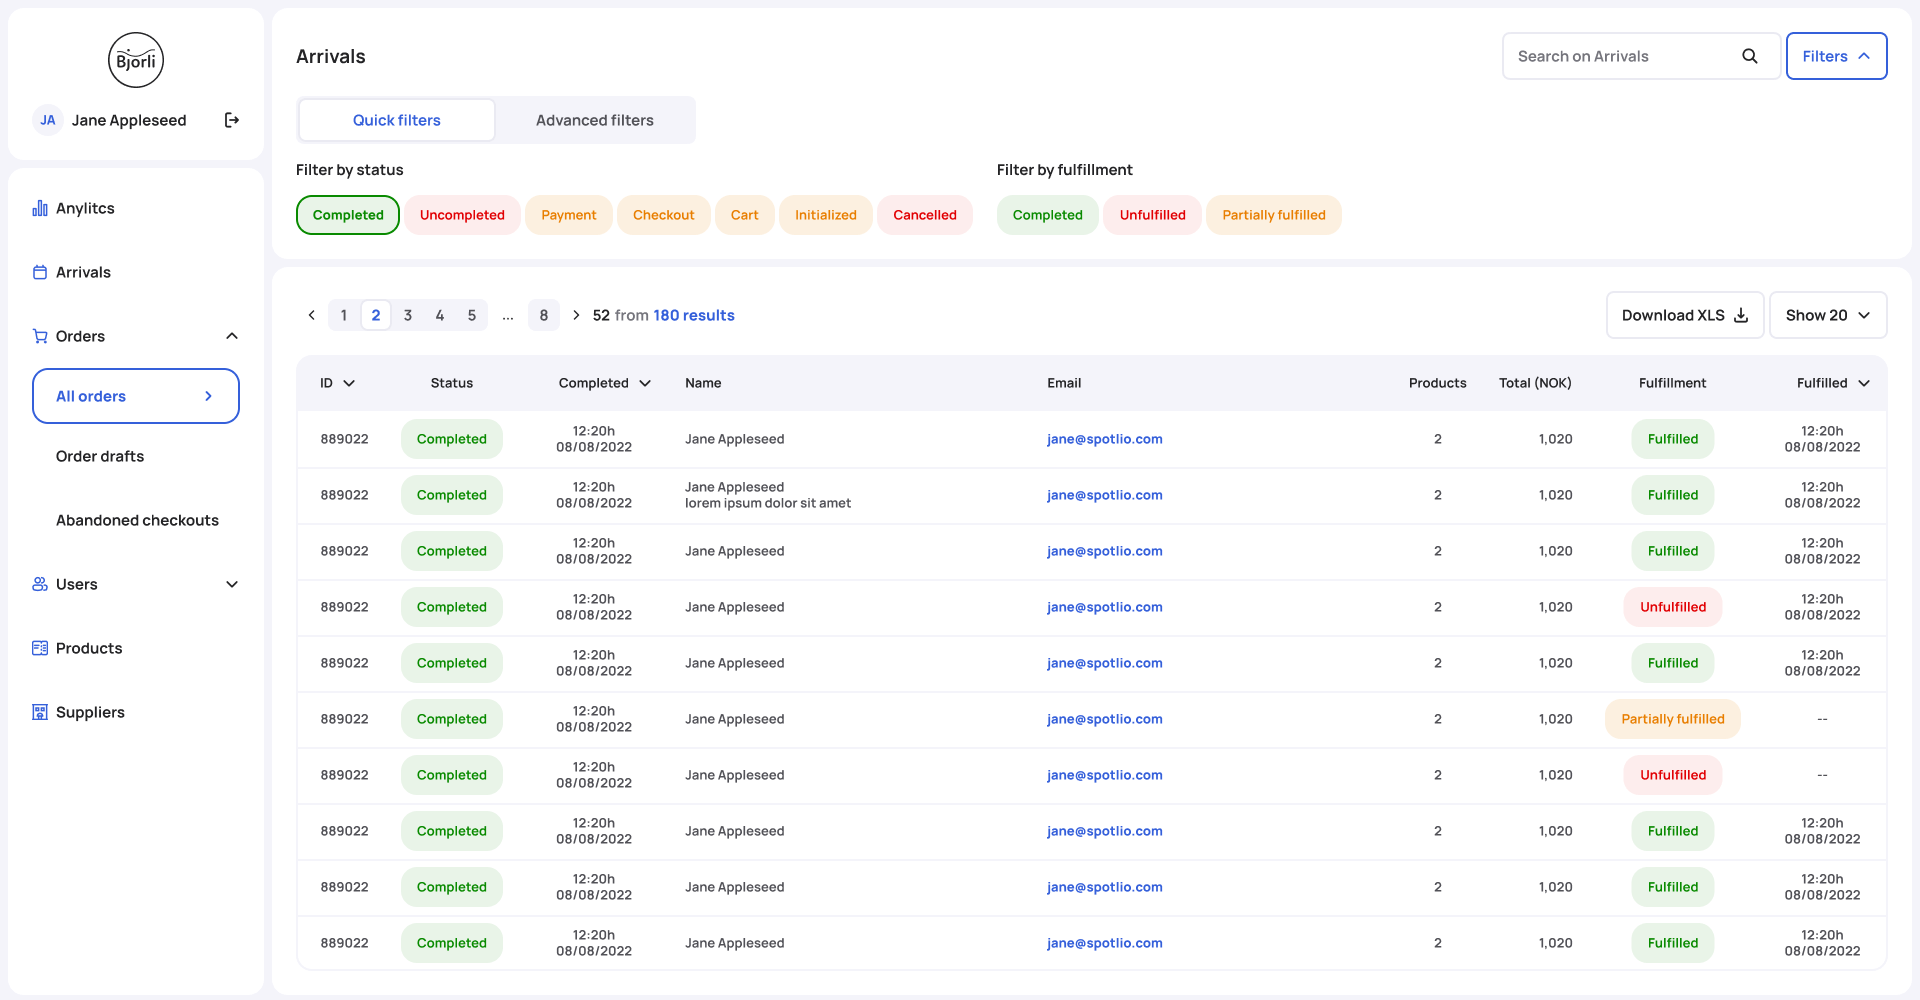Toggle the Completed status filter chip
Screen dimensions: 1920x1000
[347, 215]
